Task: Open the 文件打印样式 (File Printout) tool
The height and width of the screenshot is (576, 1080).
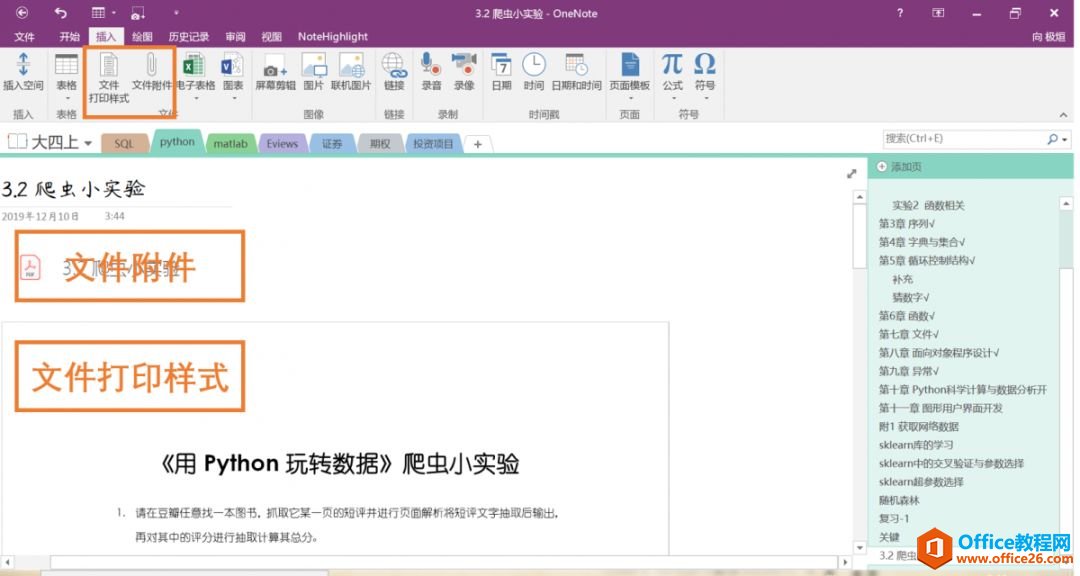Action: [x=108, y=75]
